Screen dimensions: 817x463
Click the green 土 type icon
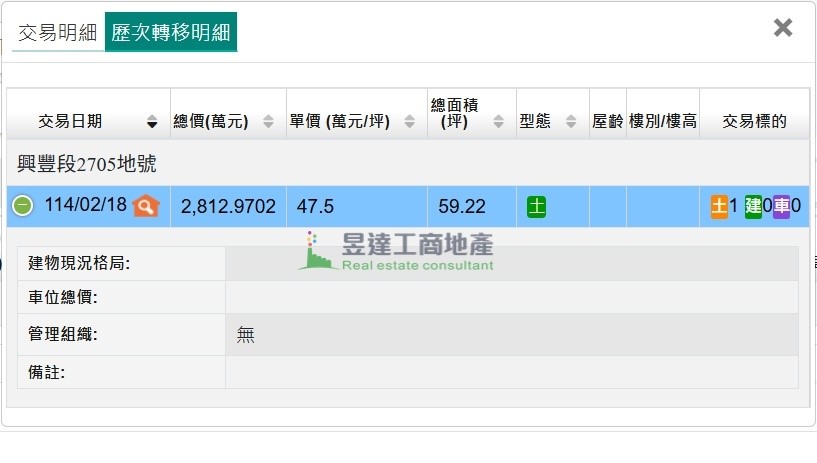[537, 207]
